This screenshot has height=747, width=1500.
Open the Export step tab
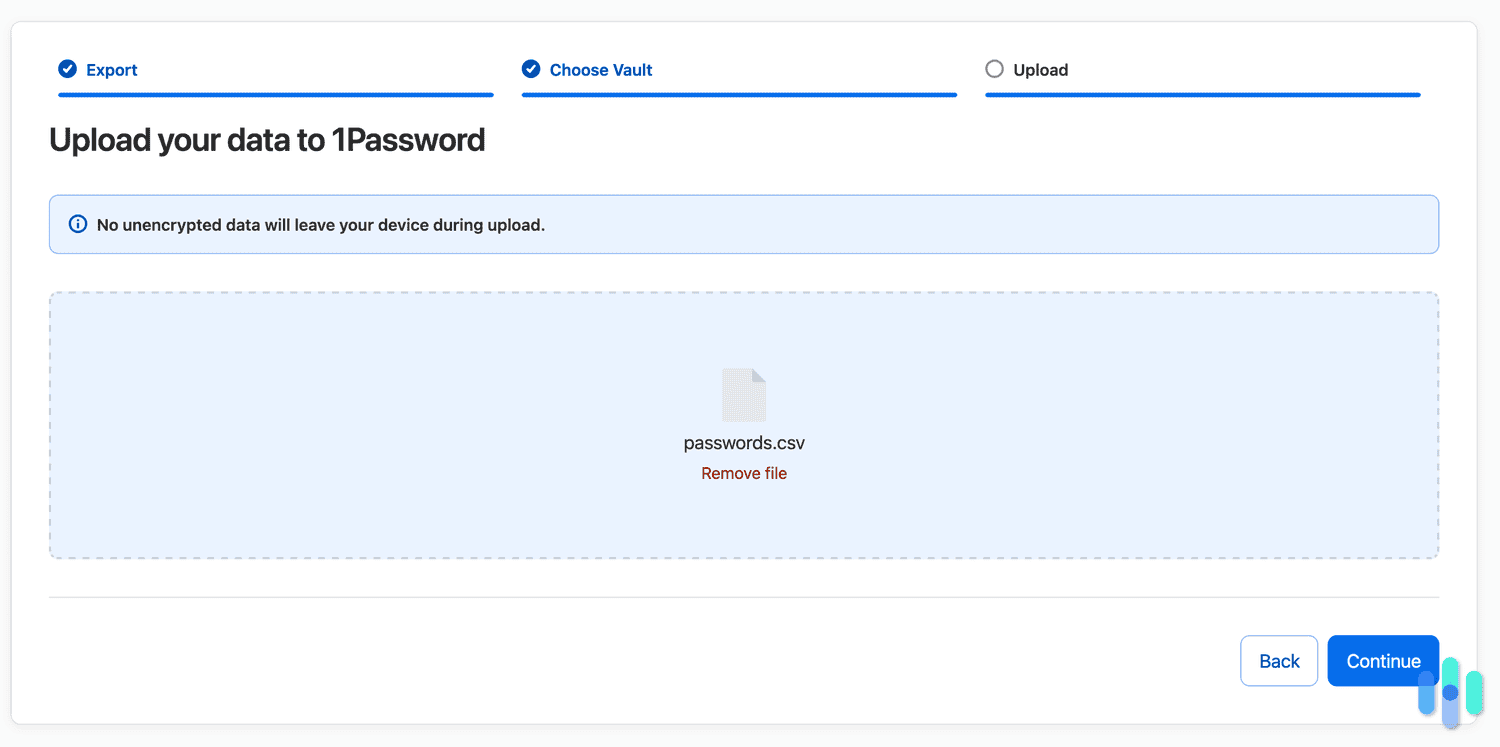110,69
